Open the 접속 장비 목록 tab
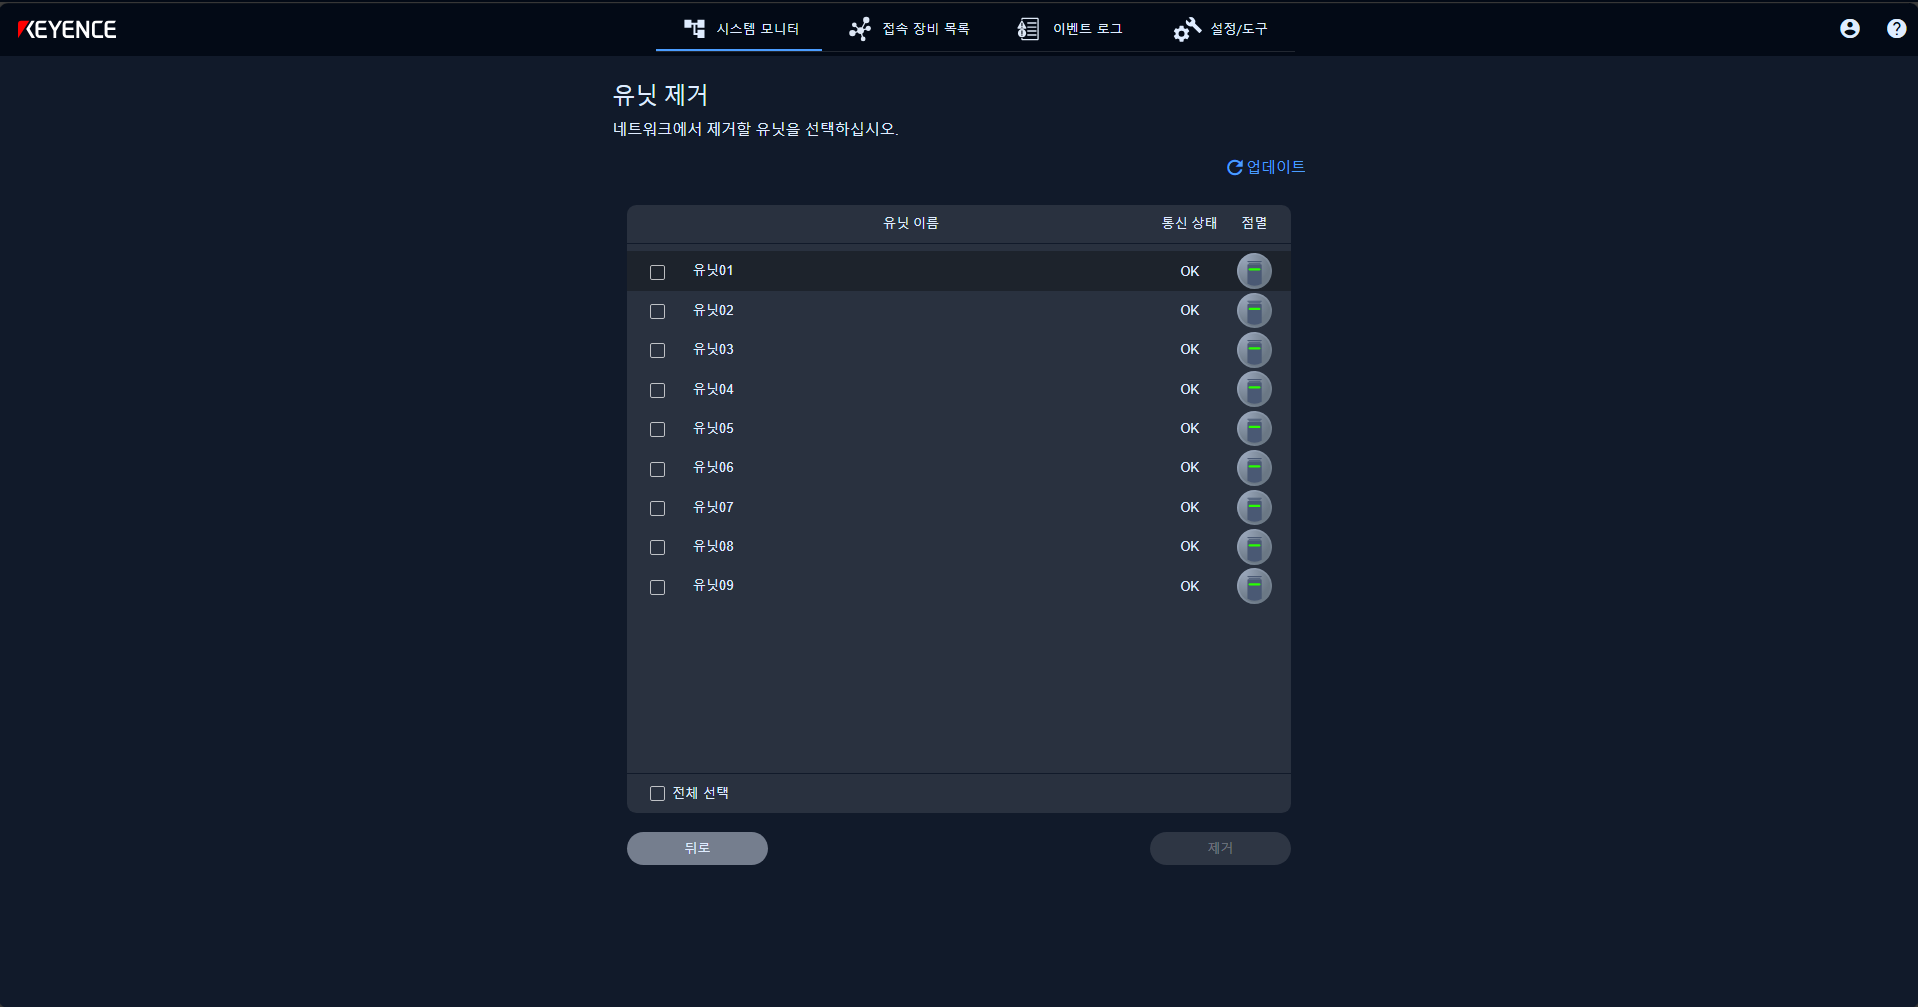This screenshot has width=1918, height=1007. point(910,29)
